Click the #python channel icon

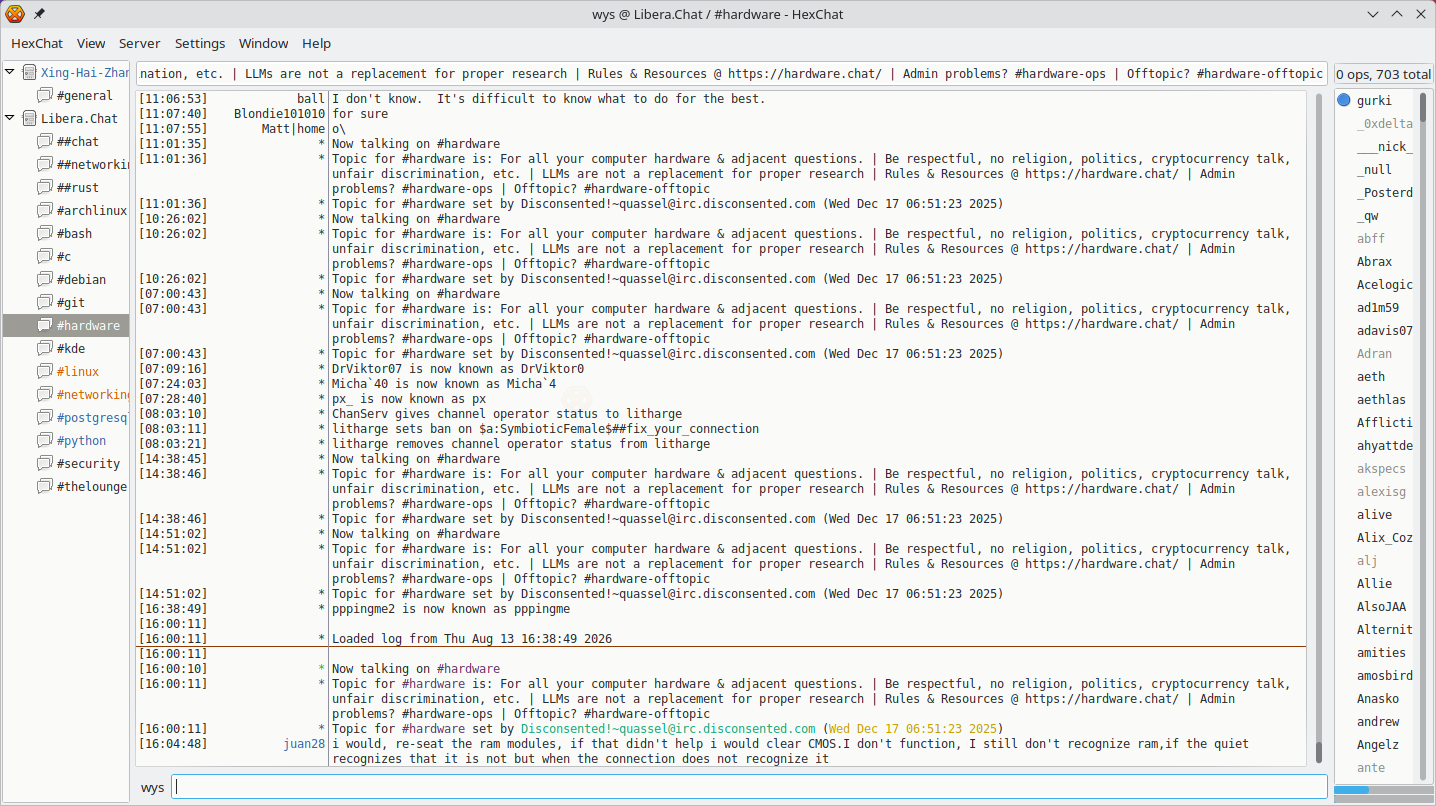[x=45, y=440]
